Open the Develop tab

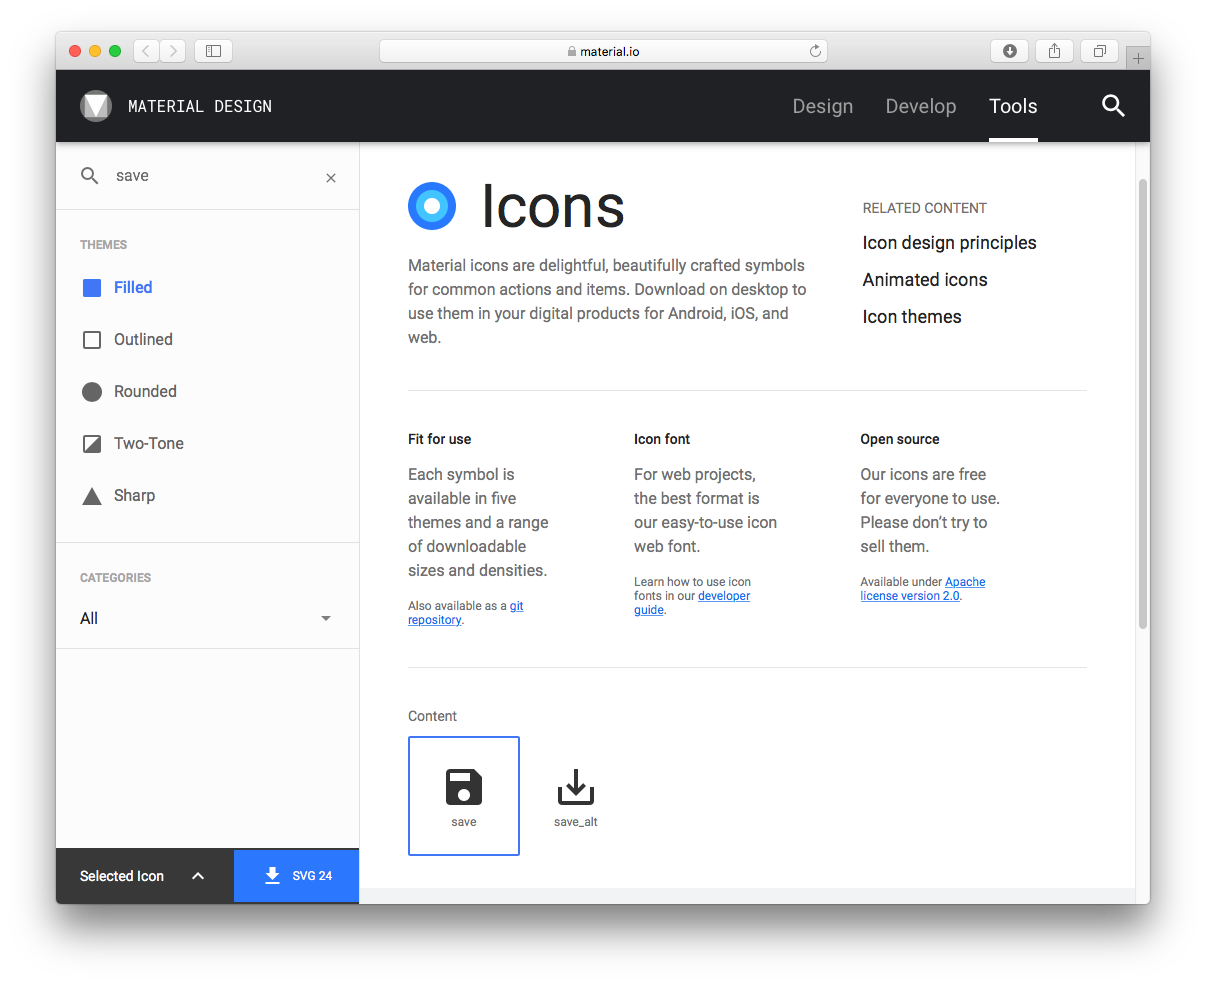[921, 106]
